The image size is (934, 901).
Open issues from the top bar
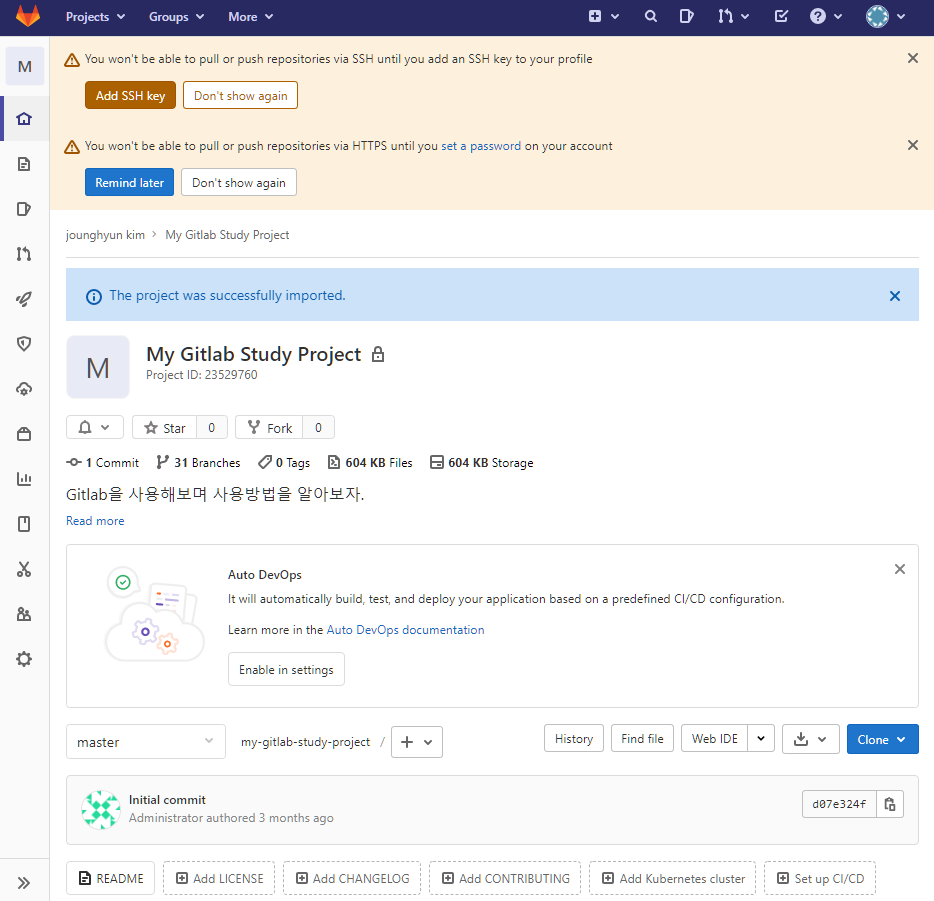(x=686, y=17)
